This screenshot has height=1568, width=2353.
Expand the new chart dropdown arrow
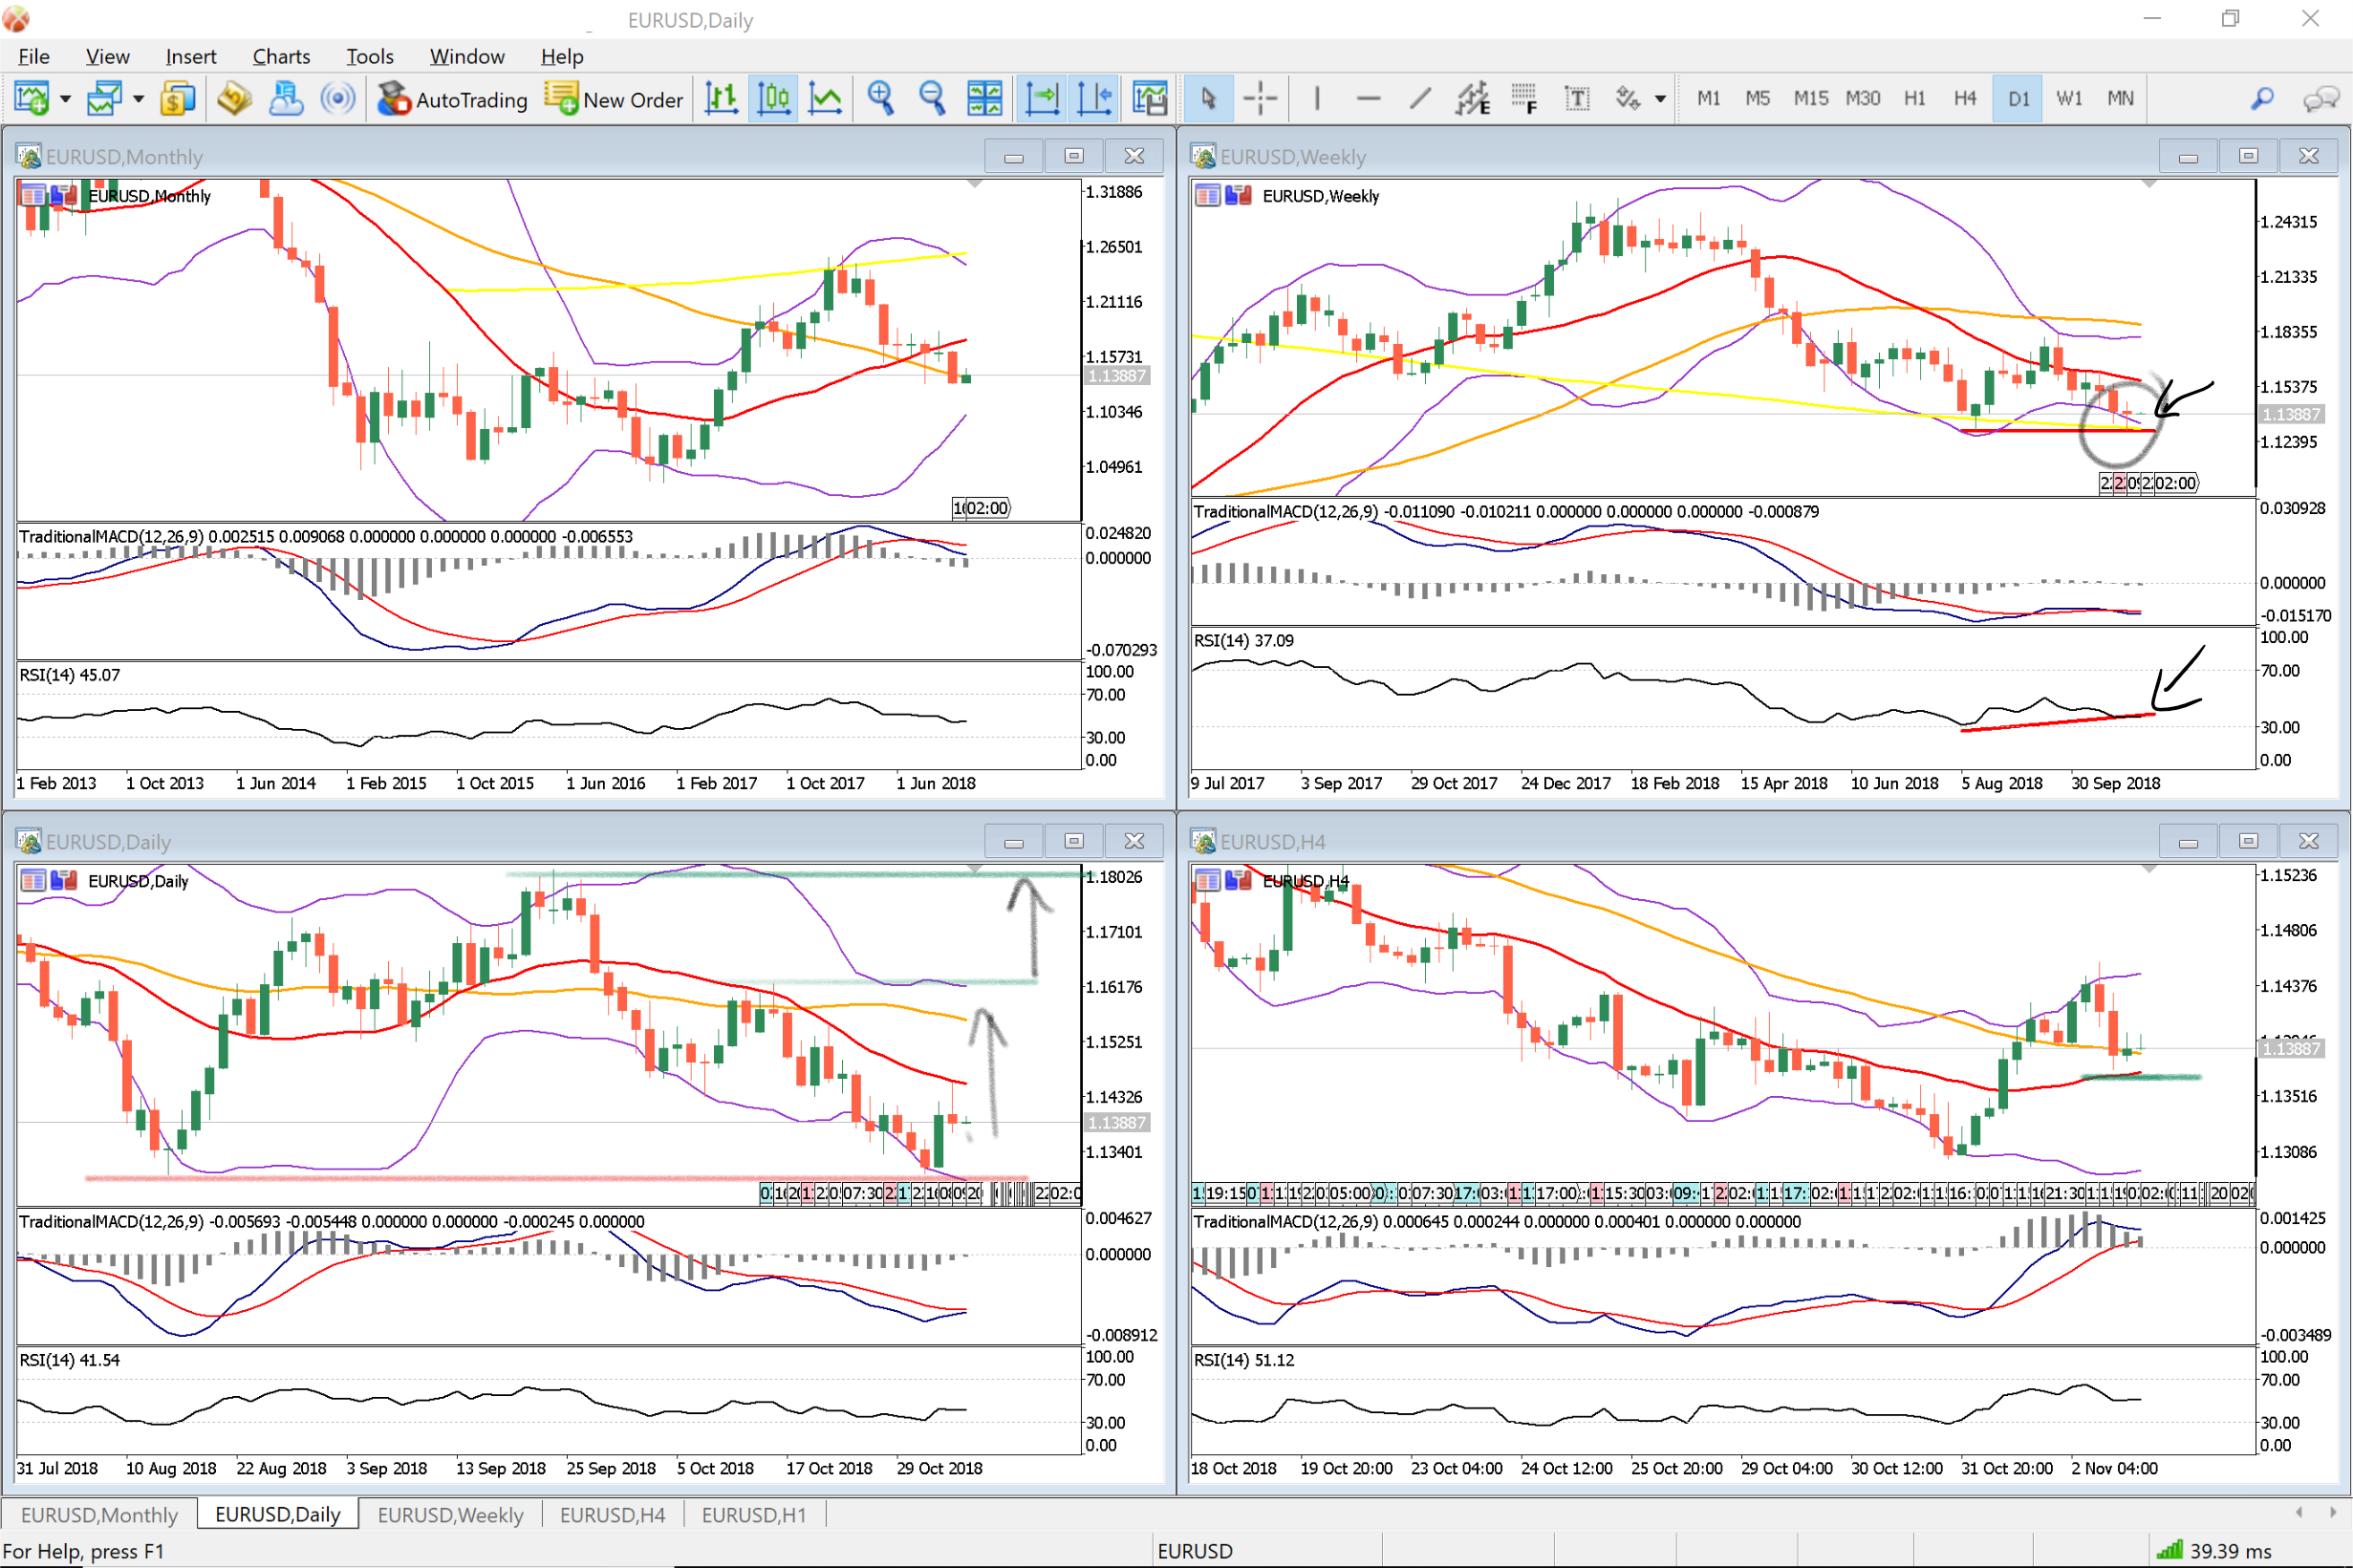point(66,98)
